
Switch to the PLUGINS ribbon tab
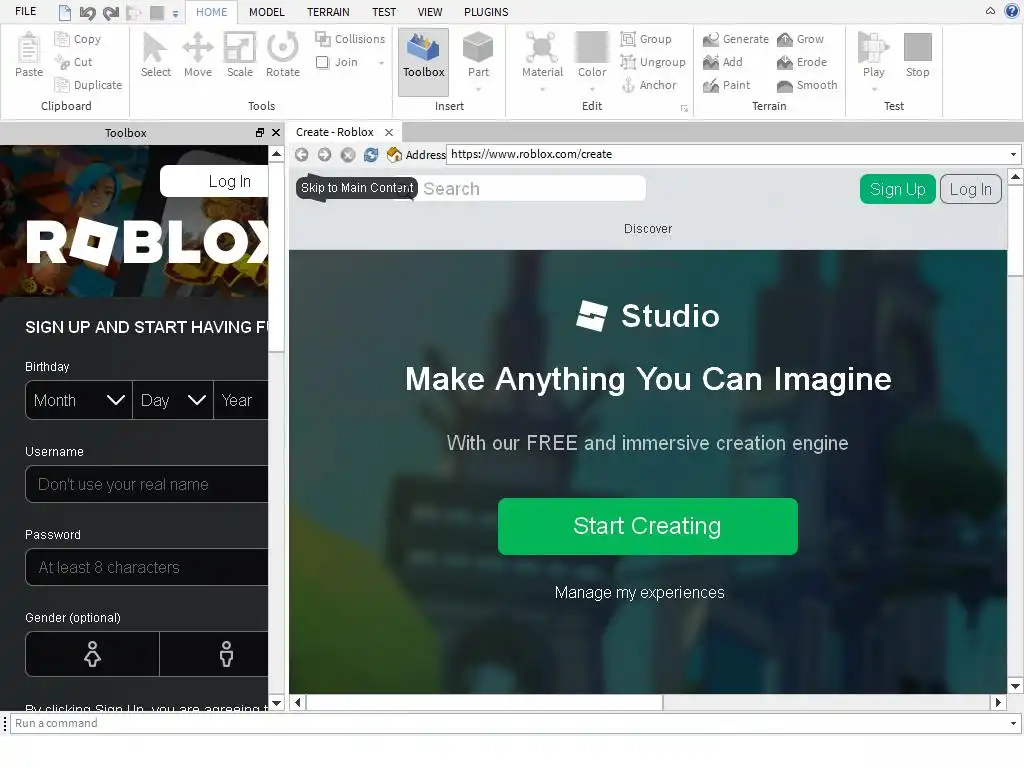486,12
